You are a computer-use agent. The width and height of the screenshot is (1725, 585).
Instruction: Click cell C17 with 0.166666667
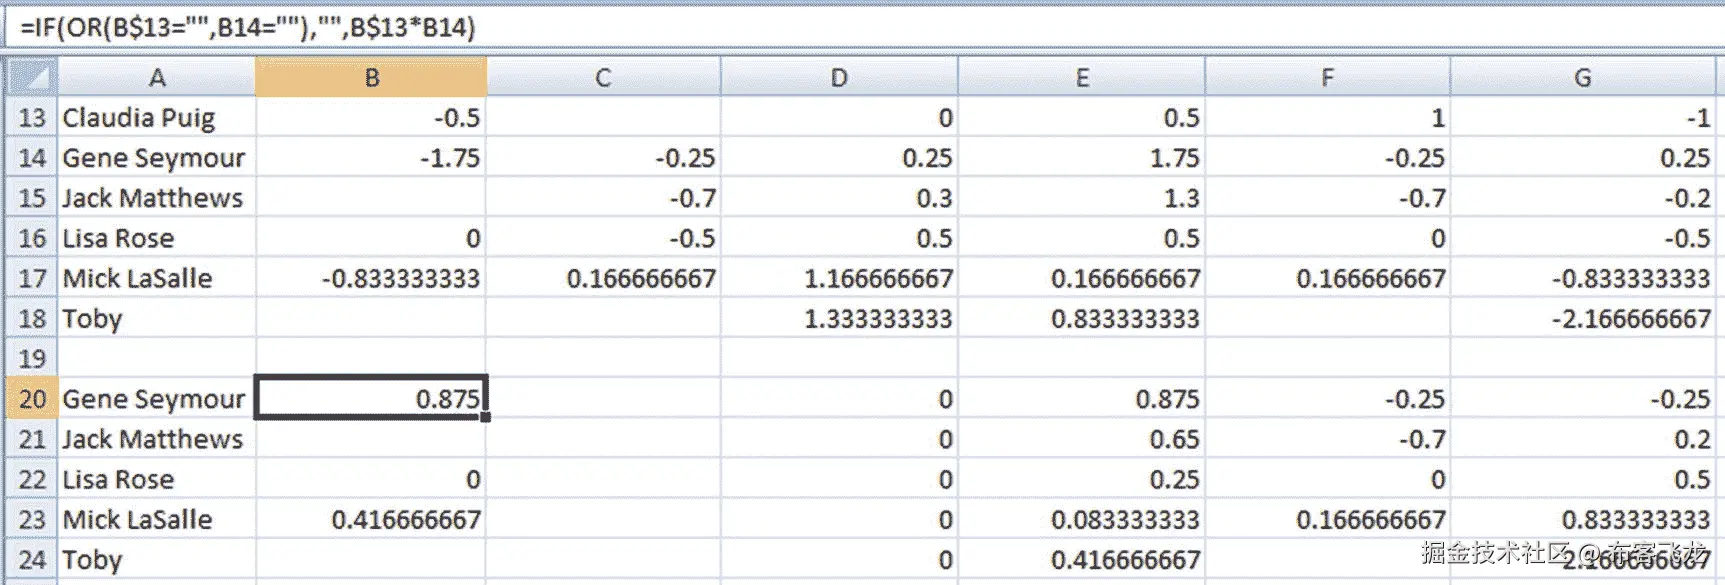tap(603, 278)
